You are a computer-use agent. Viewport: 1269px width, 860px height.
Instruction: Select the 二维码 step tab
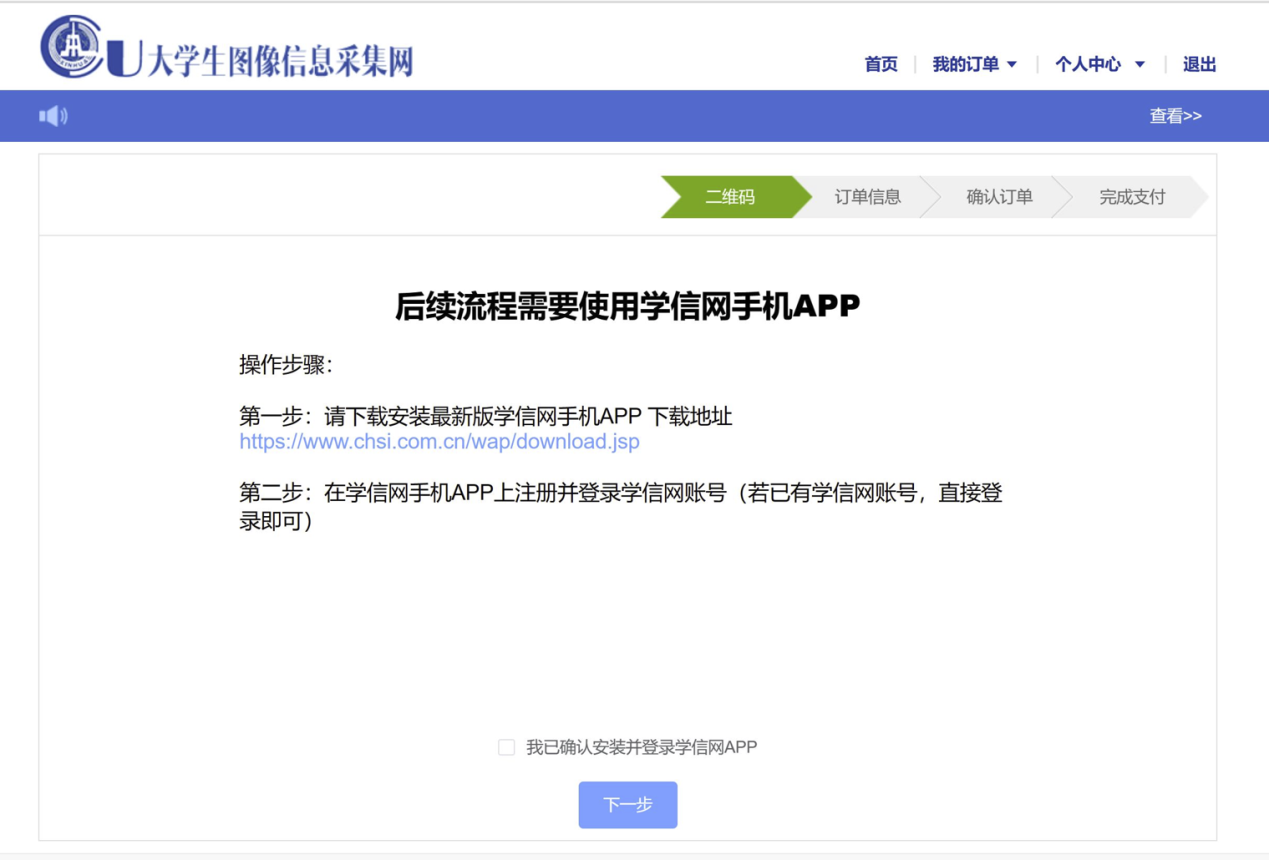point(730,197)
